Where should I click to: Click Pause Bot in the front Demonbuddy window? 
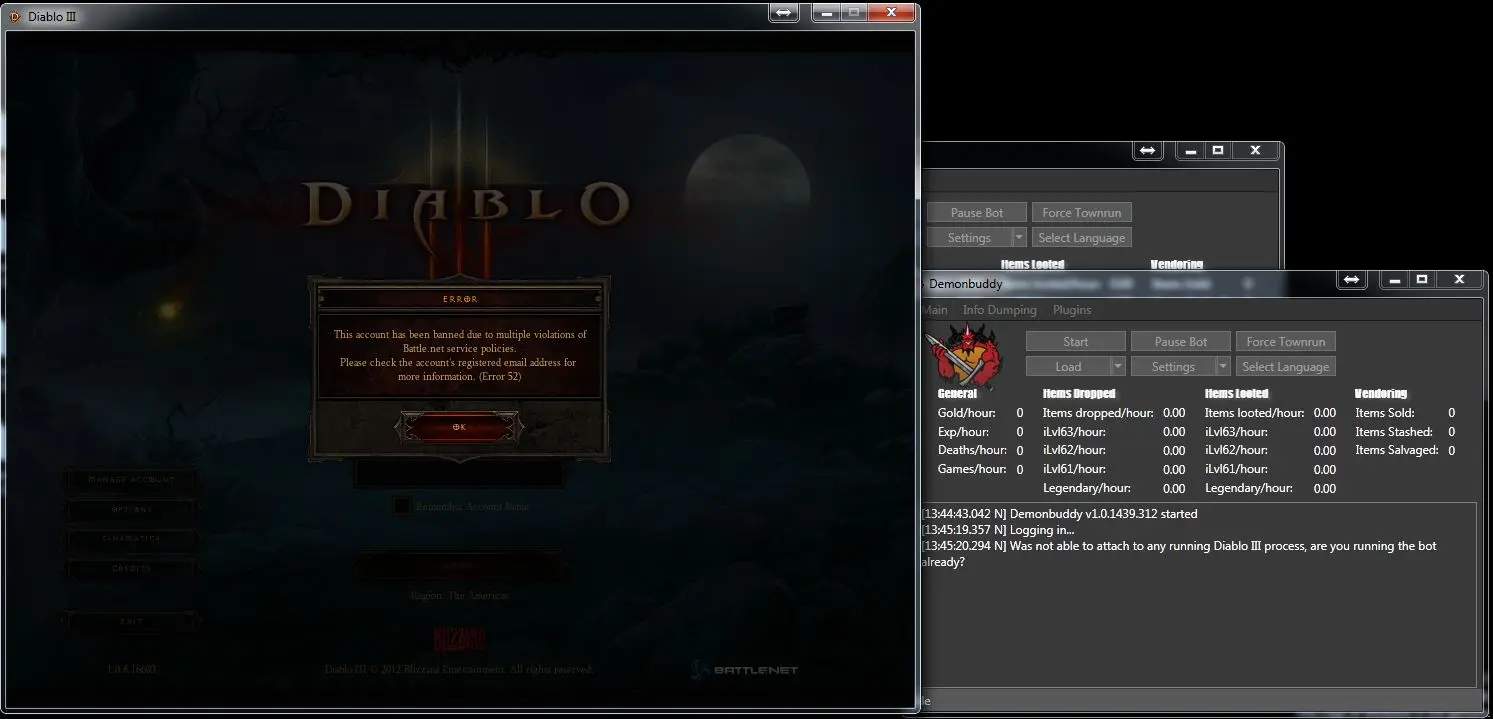click(x=1181, y=342)
